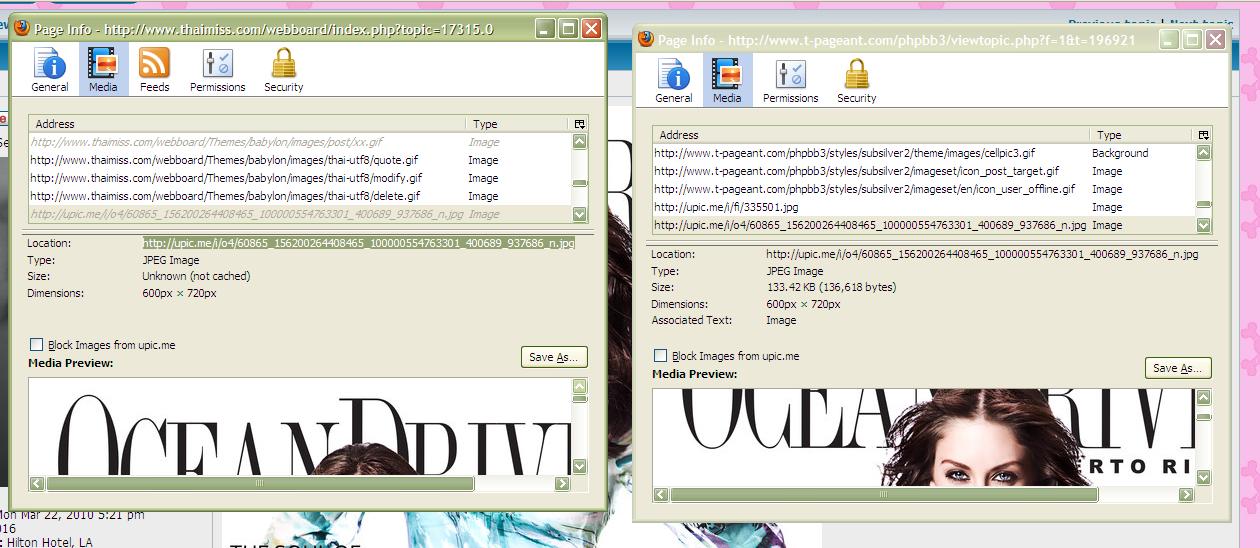
Task: Select upic.me jpg row in thaimiss media list
Action: click(300, 214)
